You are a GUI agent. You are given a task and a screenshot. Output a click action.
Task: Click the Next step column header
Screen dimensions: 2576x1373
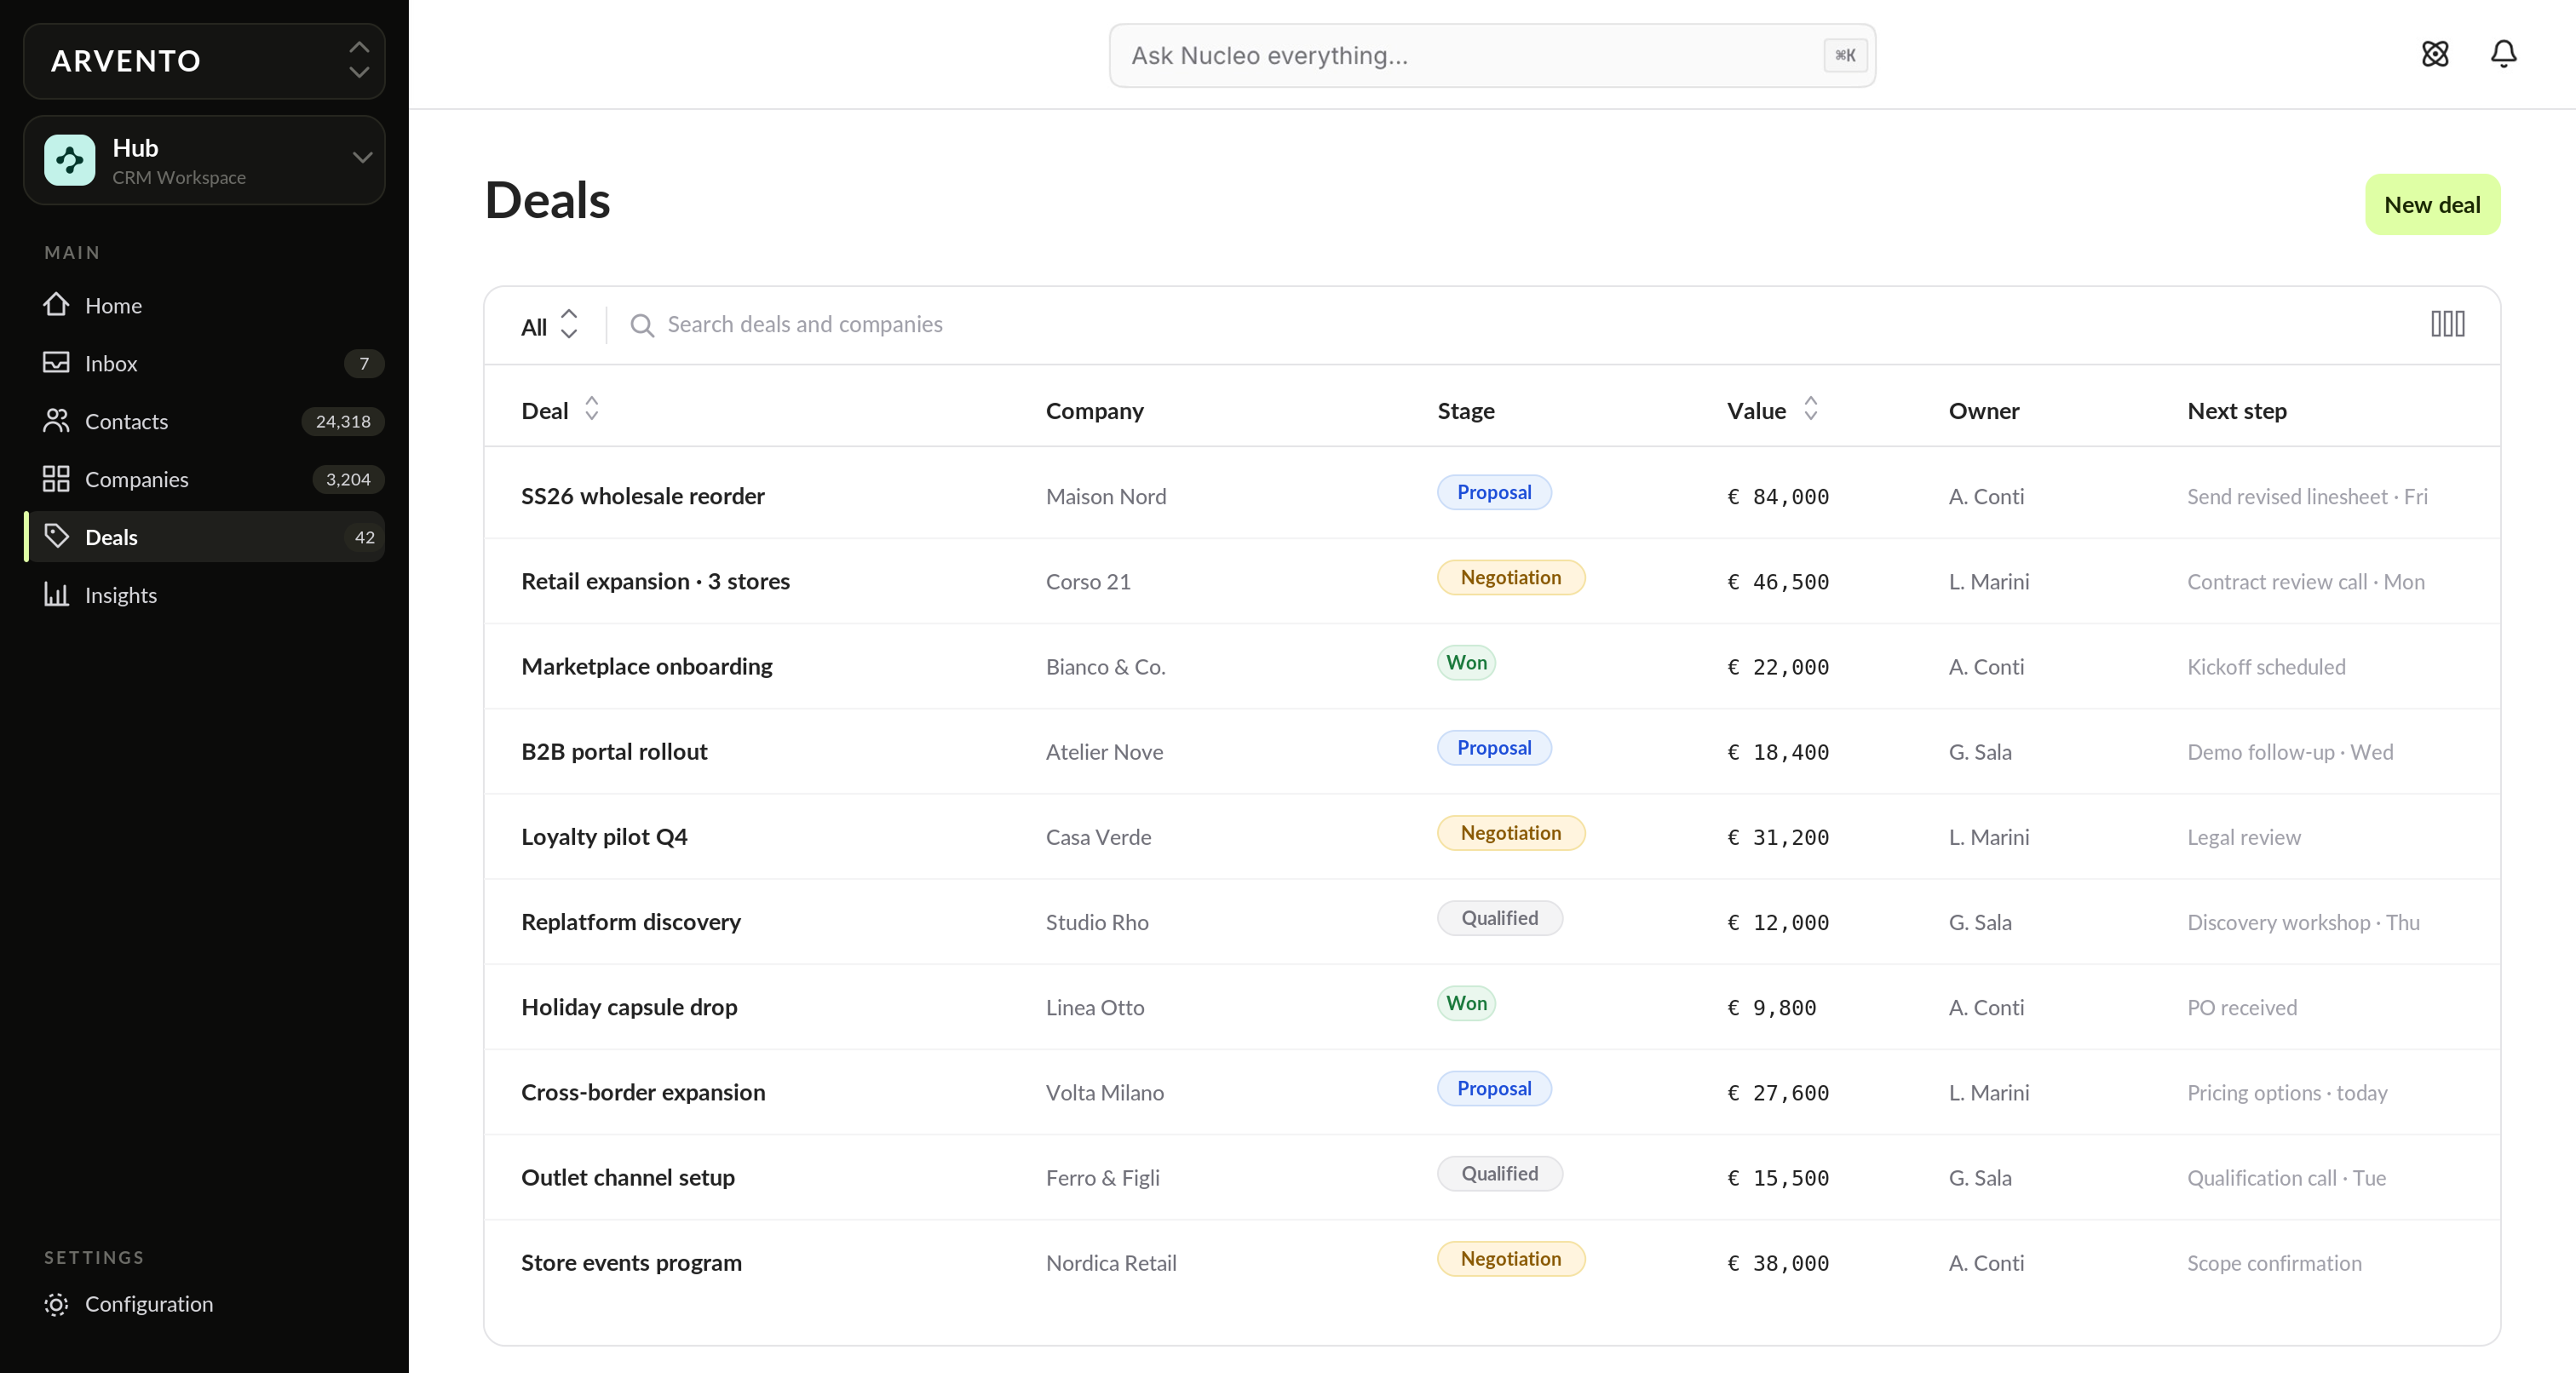coord(2236,410)
